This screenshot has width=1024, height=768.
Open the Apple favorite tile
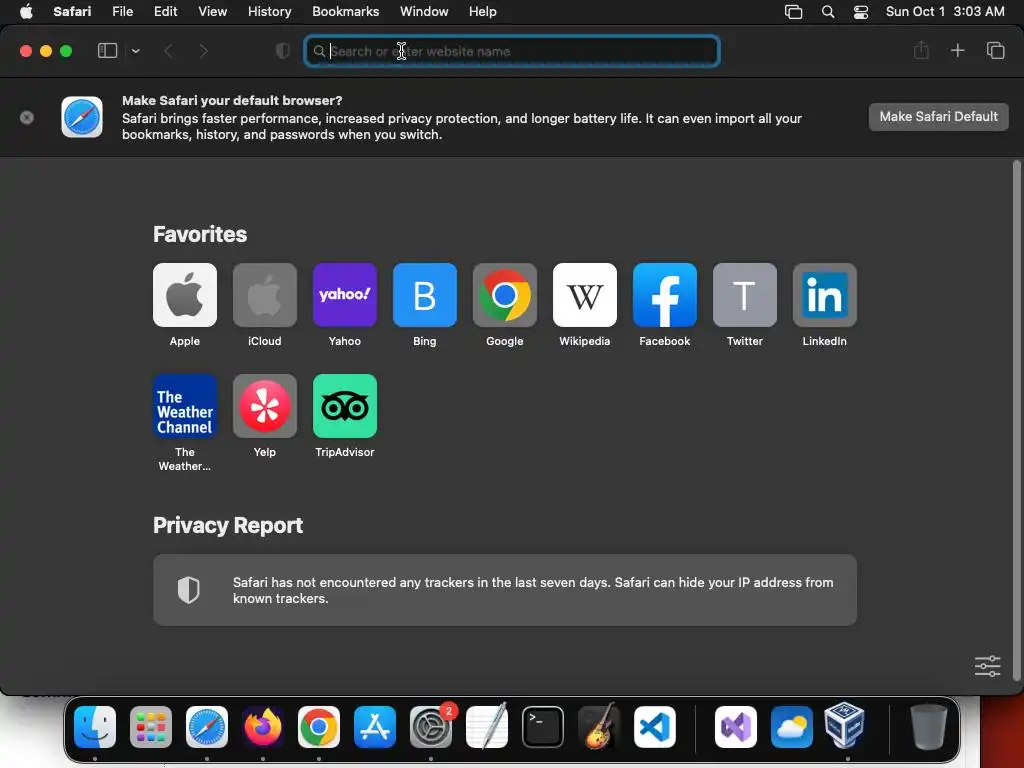185,295
